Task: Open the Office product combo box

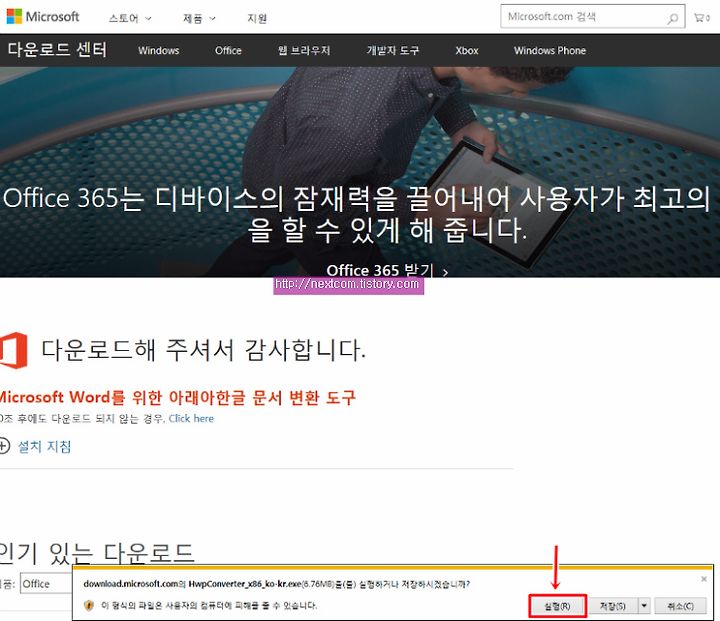Action: (46, 584)
